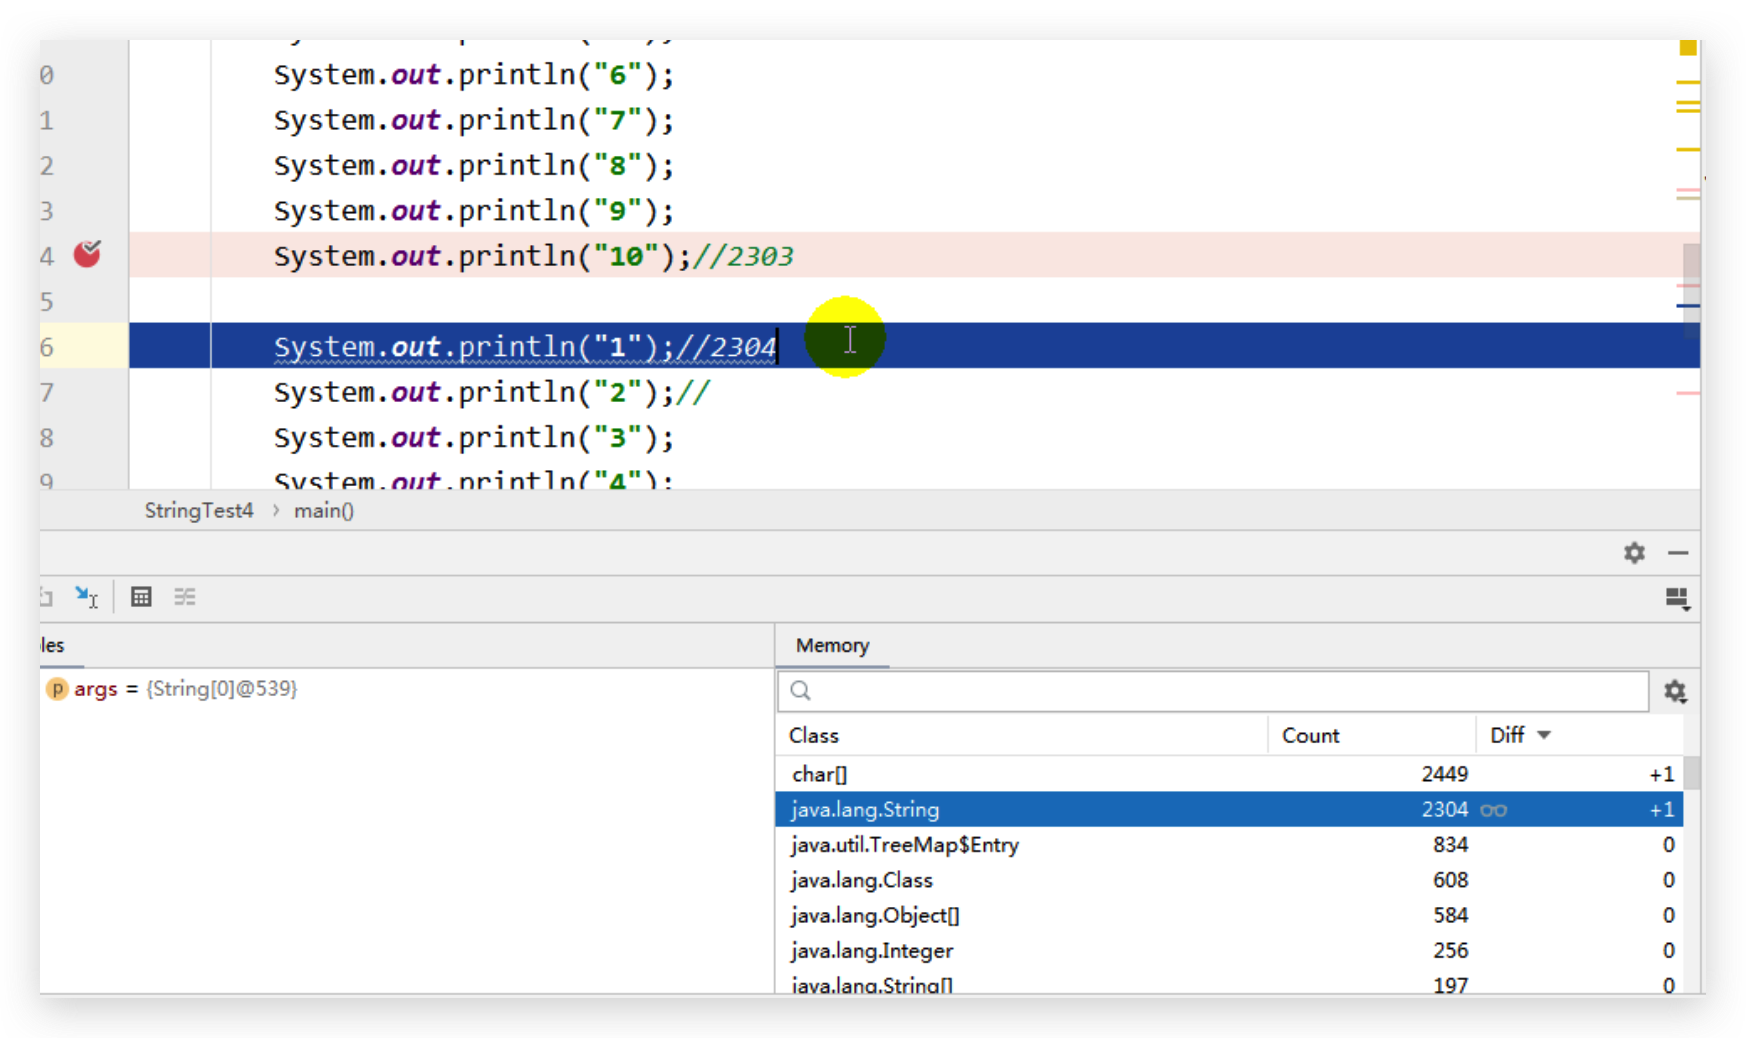Click the parameter icon beside args variable

(x=57, y=689)
